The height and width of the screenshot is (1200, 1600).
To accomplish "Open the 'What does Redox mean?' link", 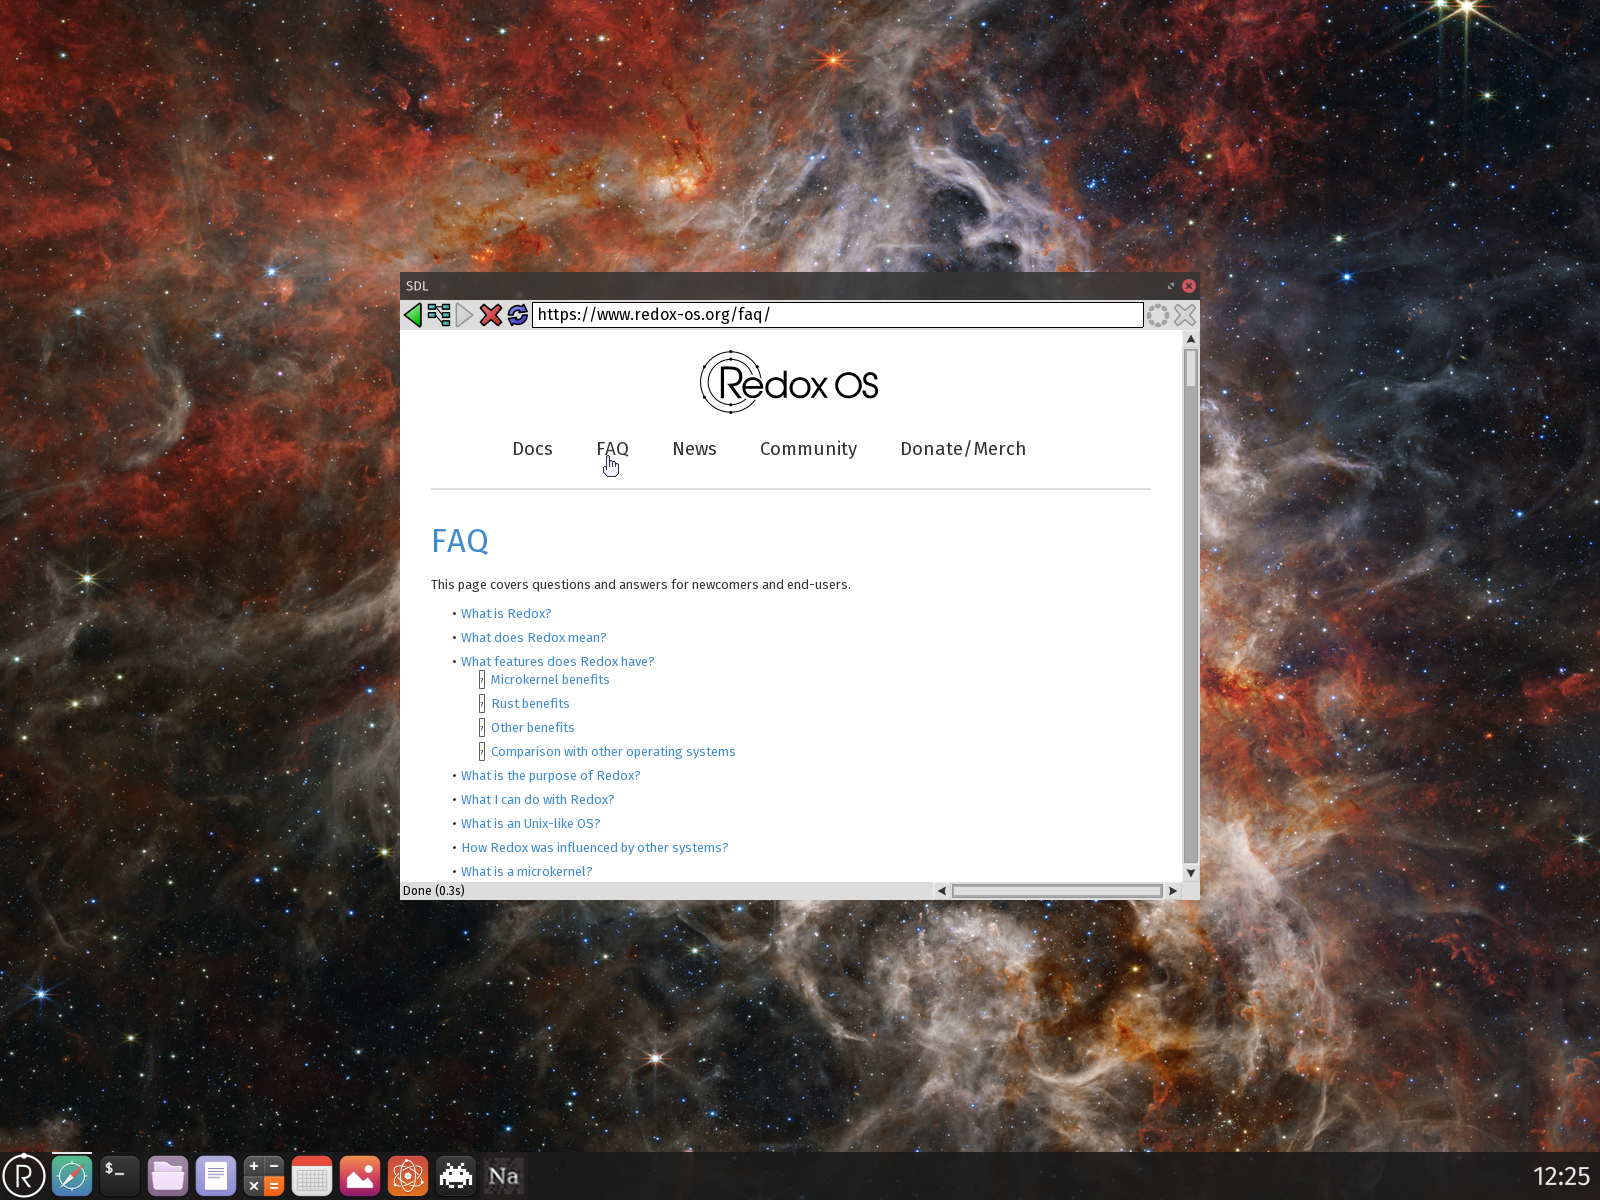I will pyautogui.click(x=533, y=638).
